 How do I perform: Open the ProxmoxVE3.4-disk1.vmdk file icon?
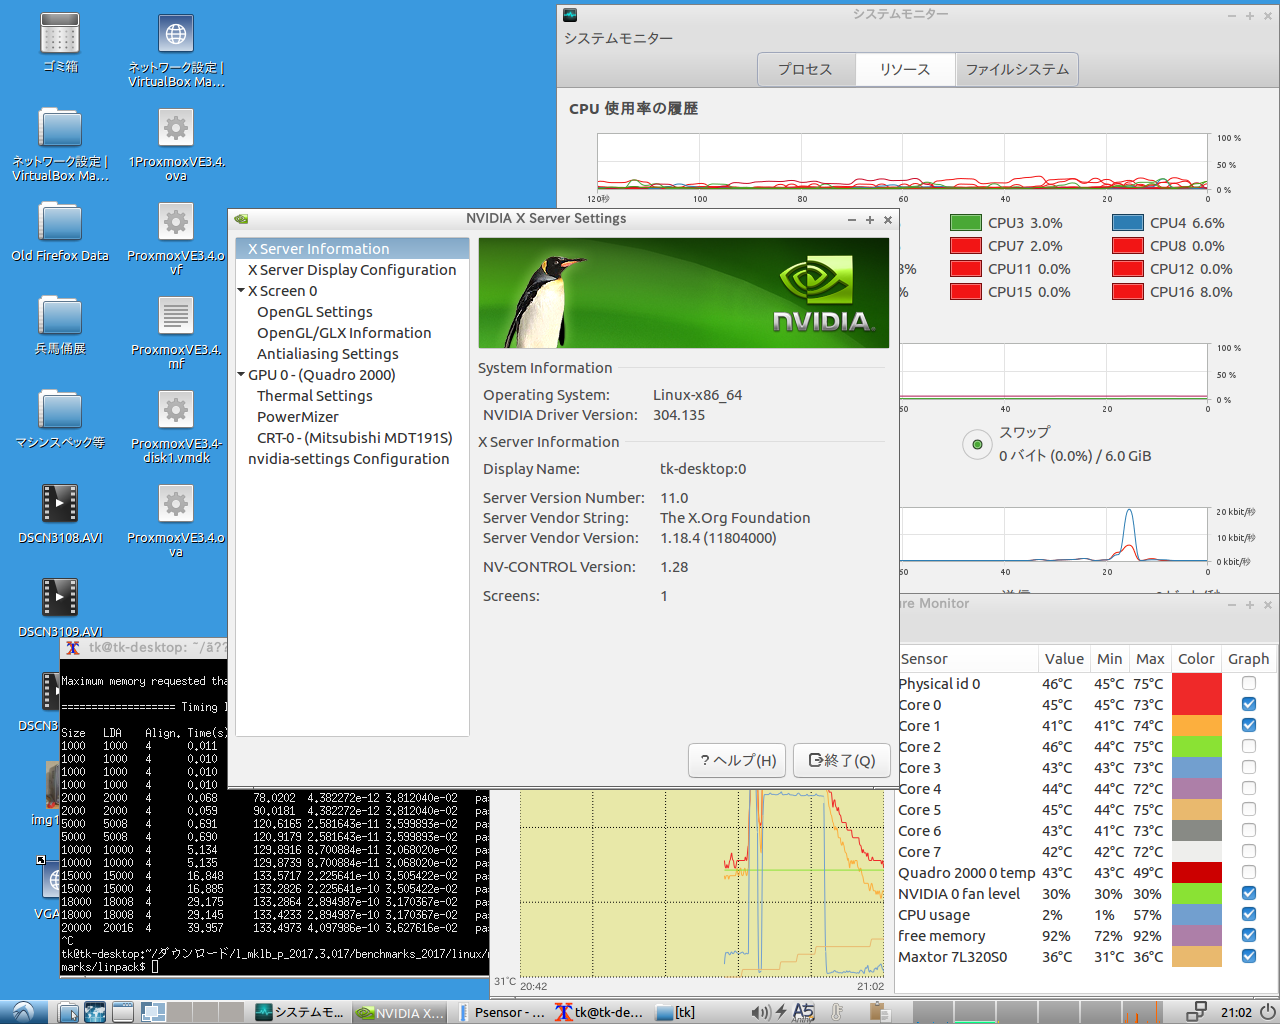pyautogui.click(x=176, y=411)
